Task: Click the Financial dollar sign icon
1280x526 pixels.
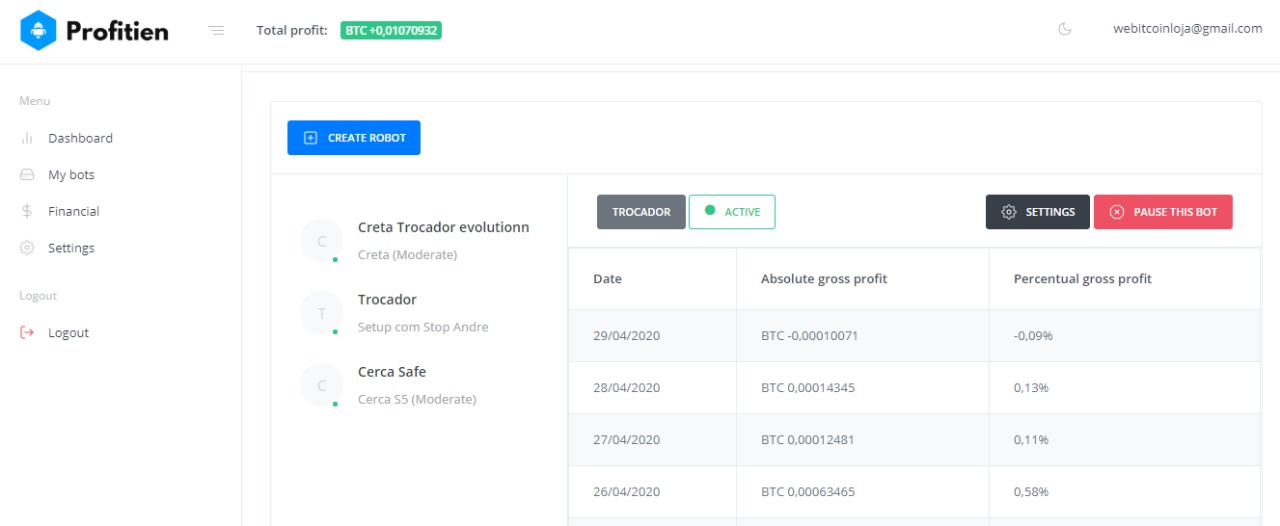Action: 27,211
